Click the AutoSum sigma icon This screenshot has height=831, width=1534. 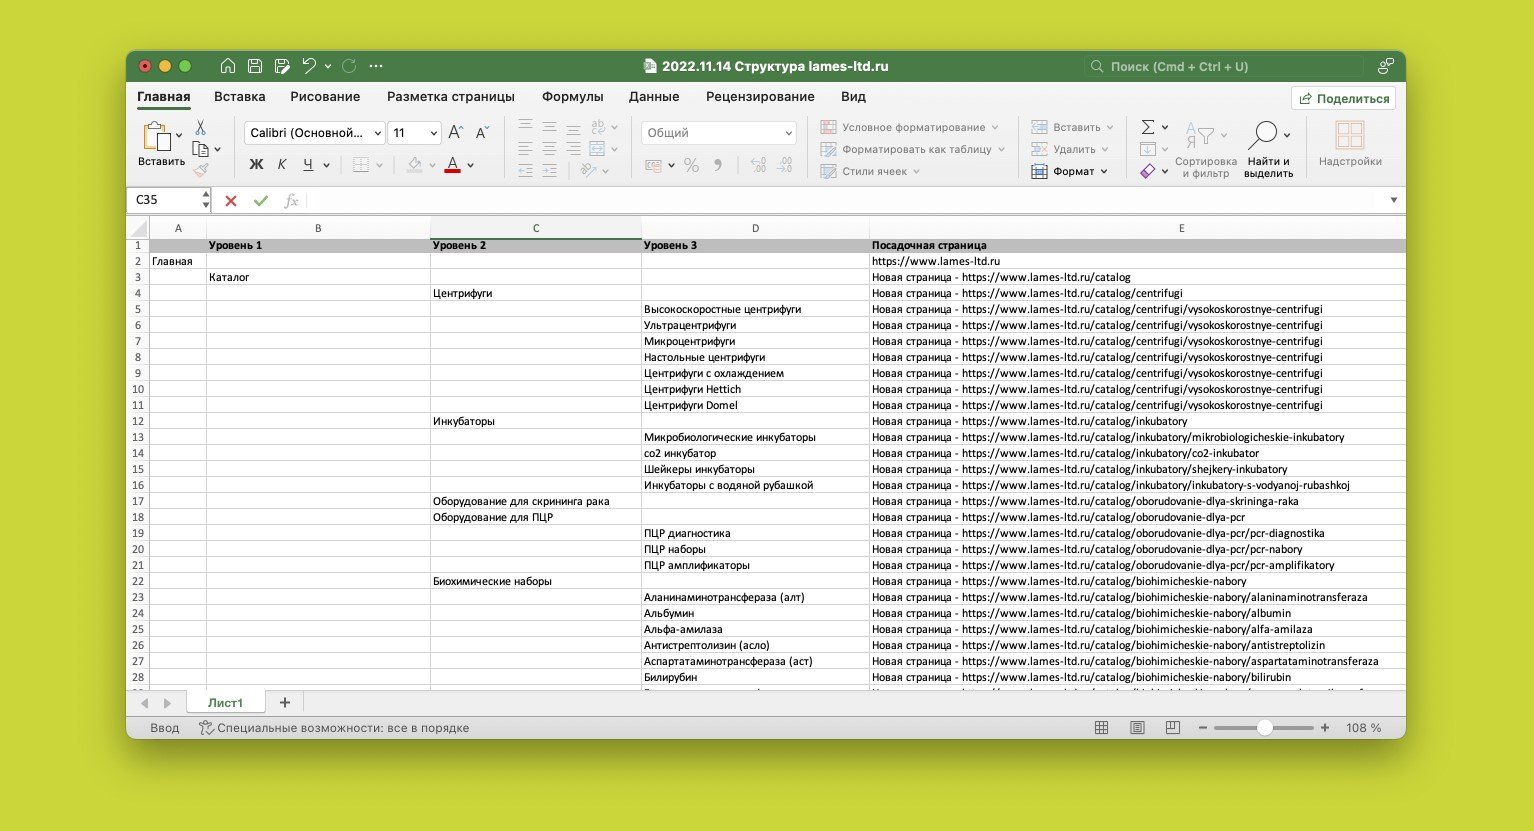click(1148, 127)
